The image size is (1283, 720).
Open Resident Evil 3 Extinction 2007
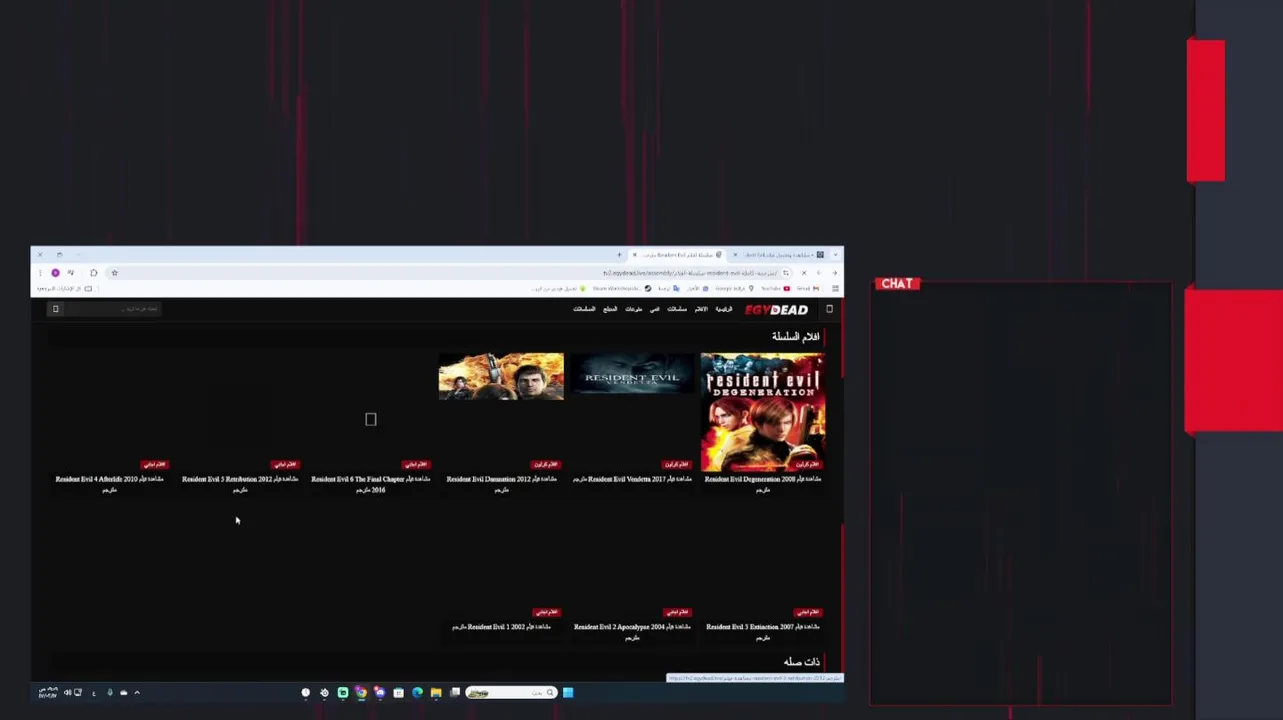click(763, 632)
